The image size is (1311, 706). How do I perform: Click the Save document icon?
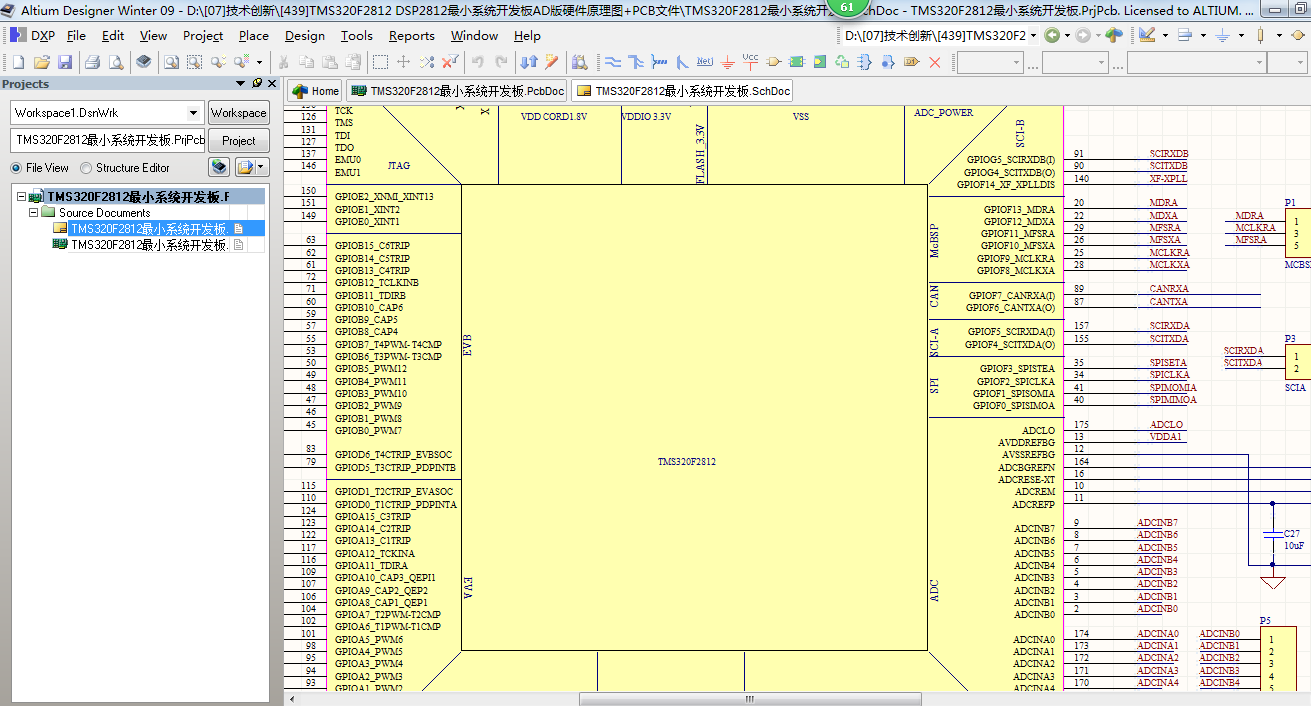click(x=65, y=62)
